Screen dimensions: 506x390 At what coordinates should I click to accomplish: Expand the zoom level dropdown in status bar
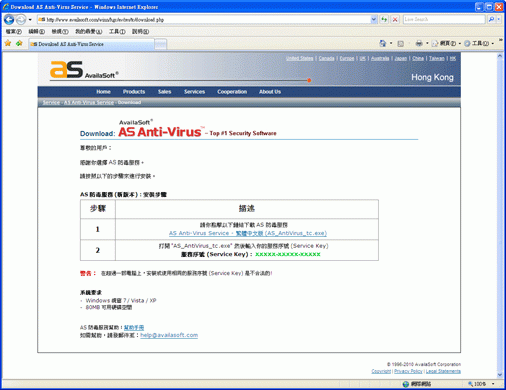(493, 384)
